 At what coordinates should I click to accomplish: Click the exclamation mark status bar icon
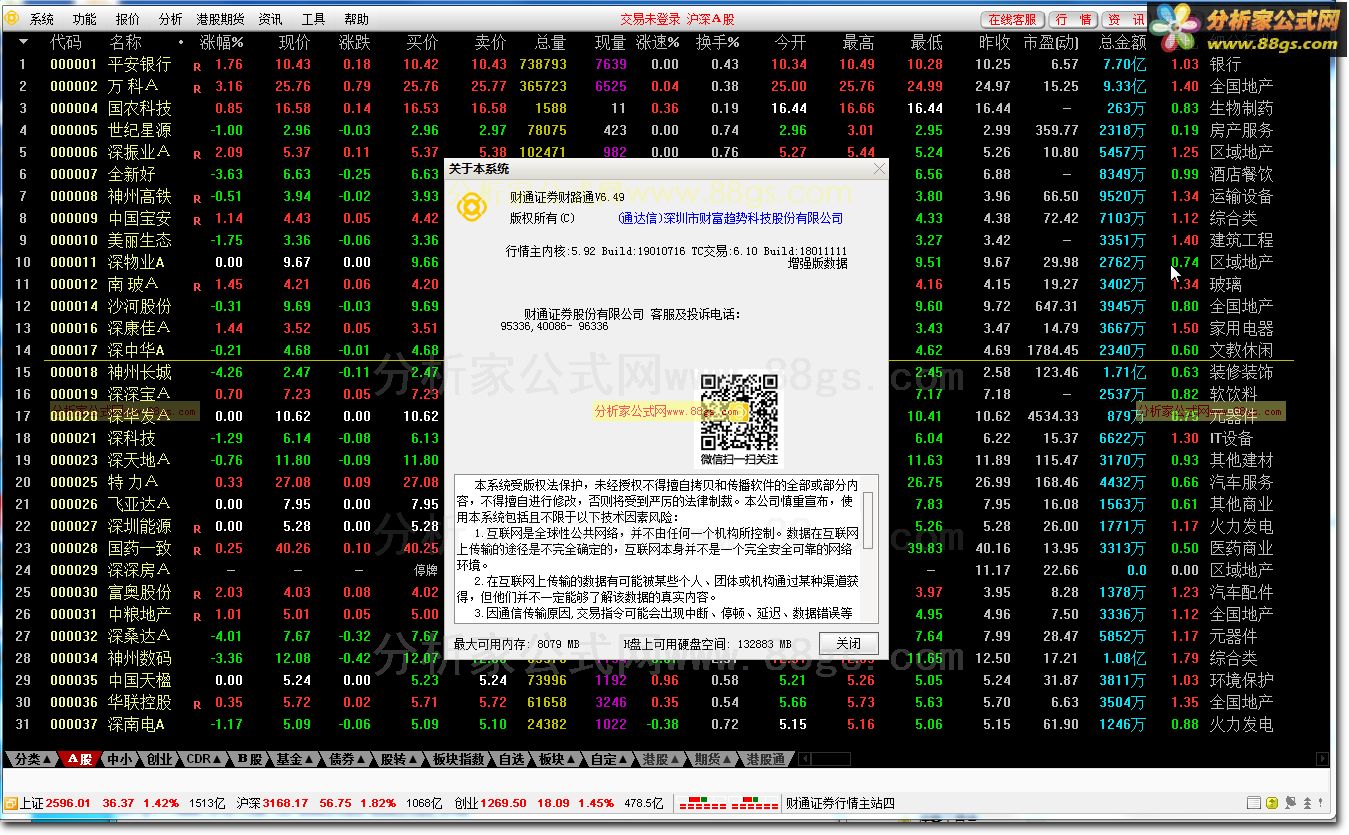(x=1320, y=802)
